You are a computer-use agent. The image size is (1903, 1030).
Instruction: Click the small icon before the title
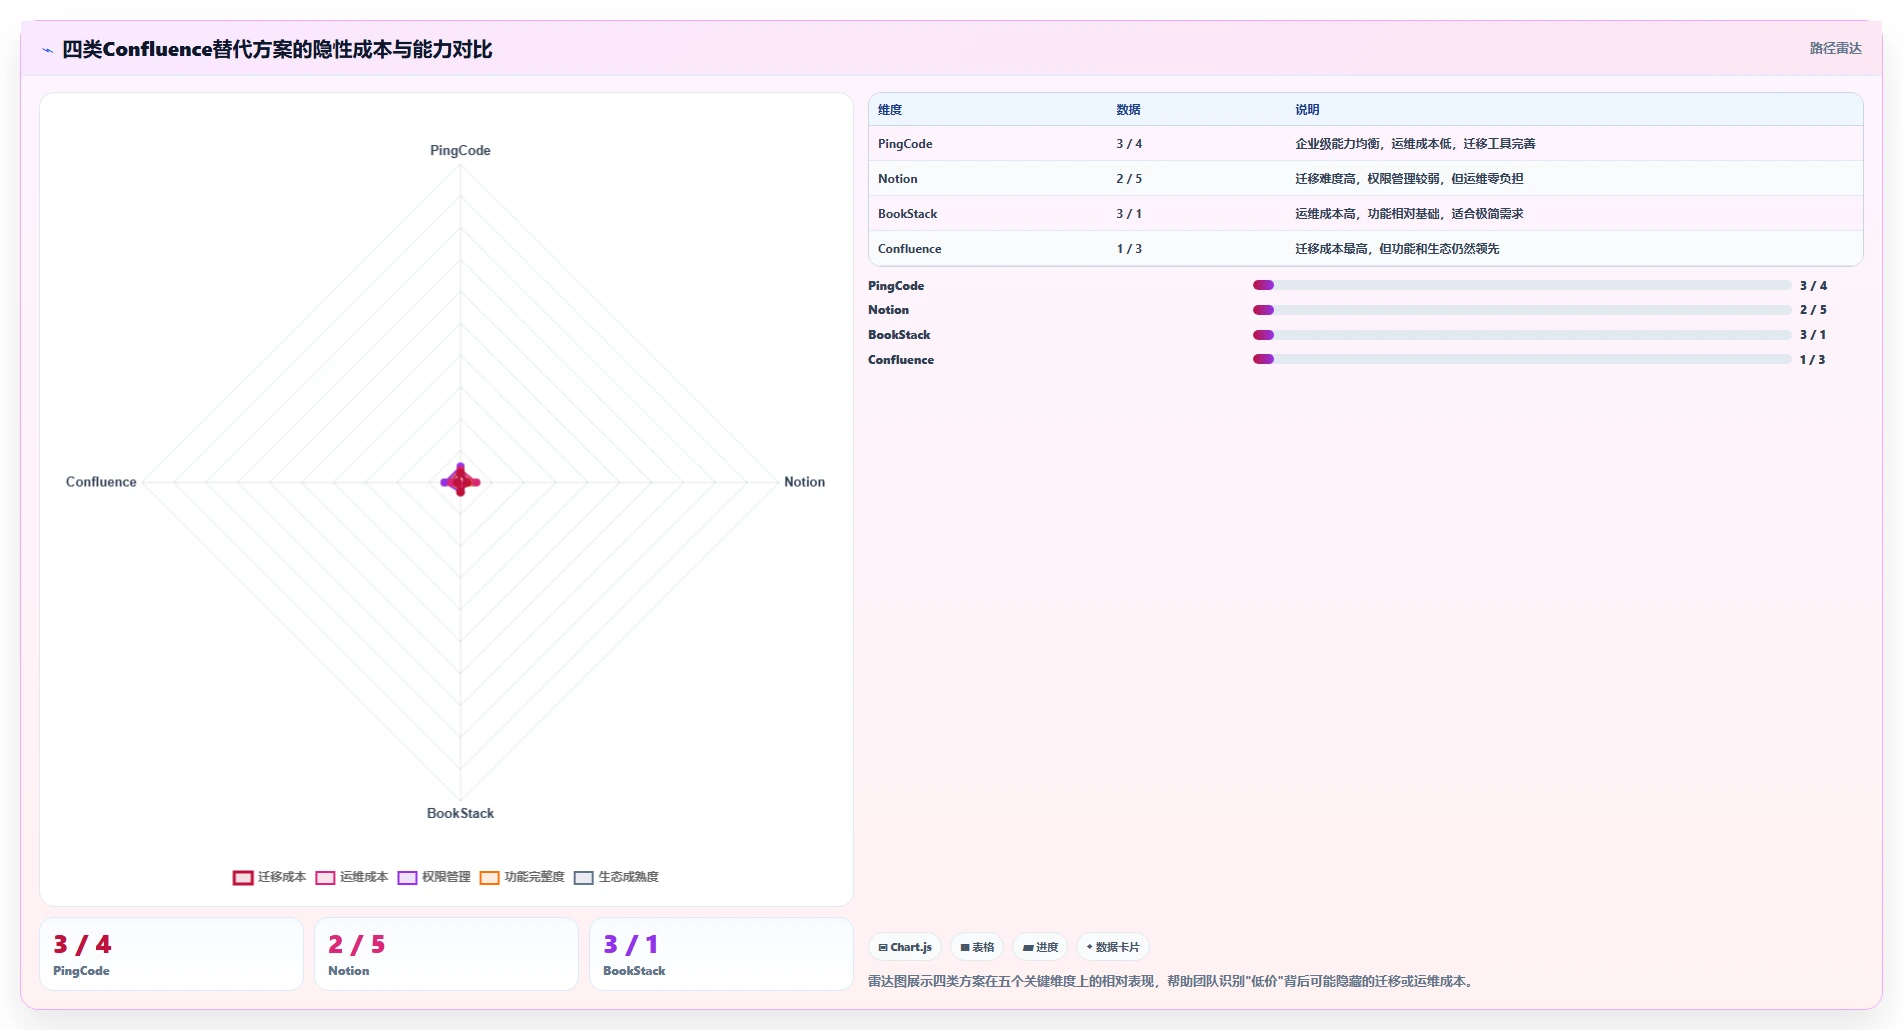coord(47,50)
